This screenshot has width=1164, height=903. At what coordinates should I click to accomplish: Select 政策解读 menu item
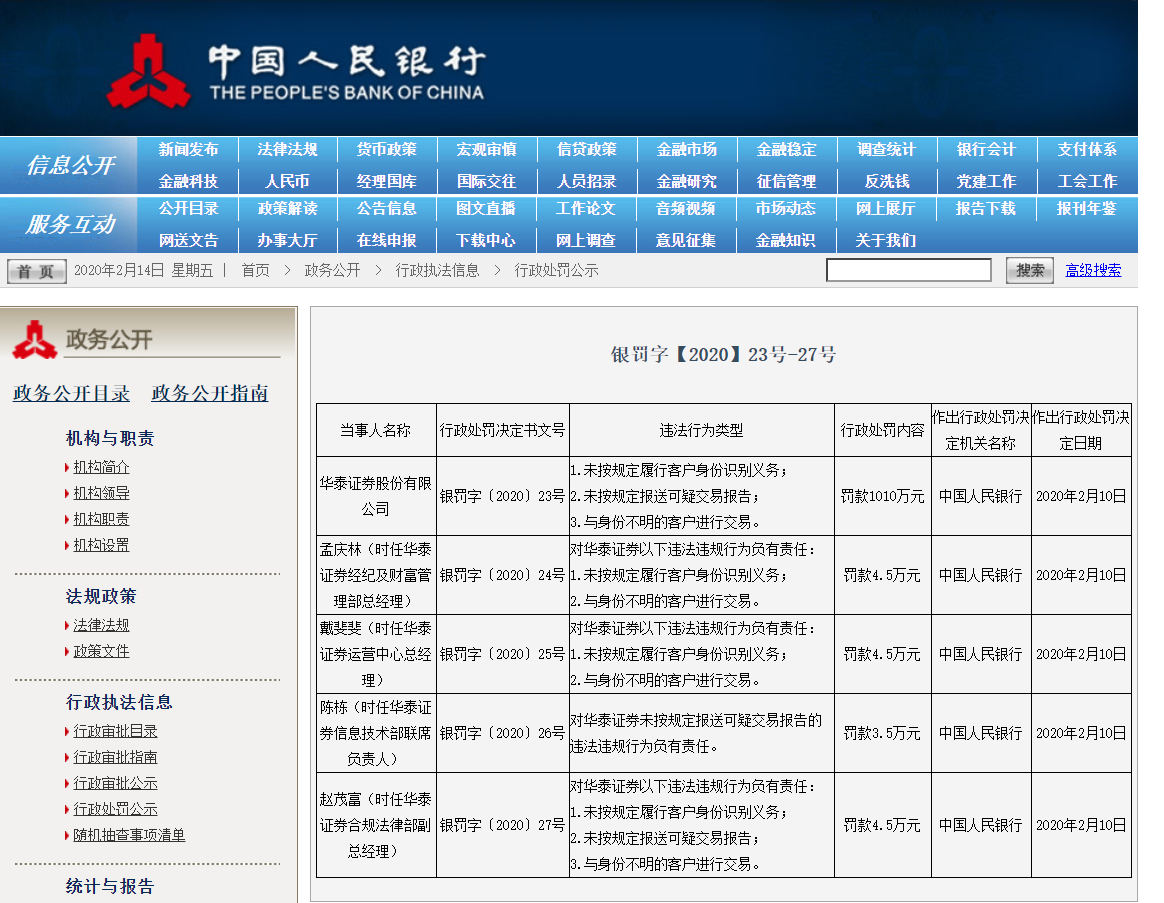[287, 209]
